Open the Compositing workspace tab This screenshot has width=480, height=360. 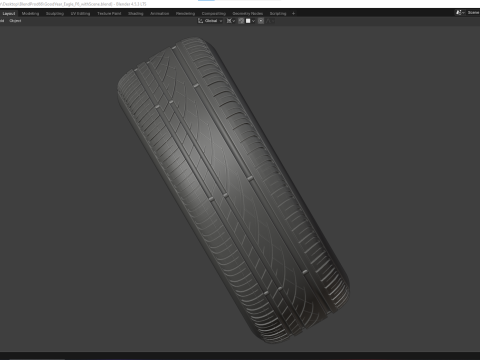[x=214, y=14]
